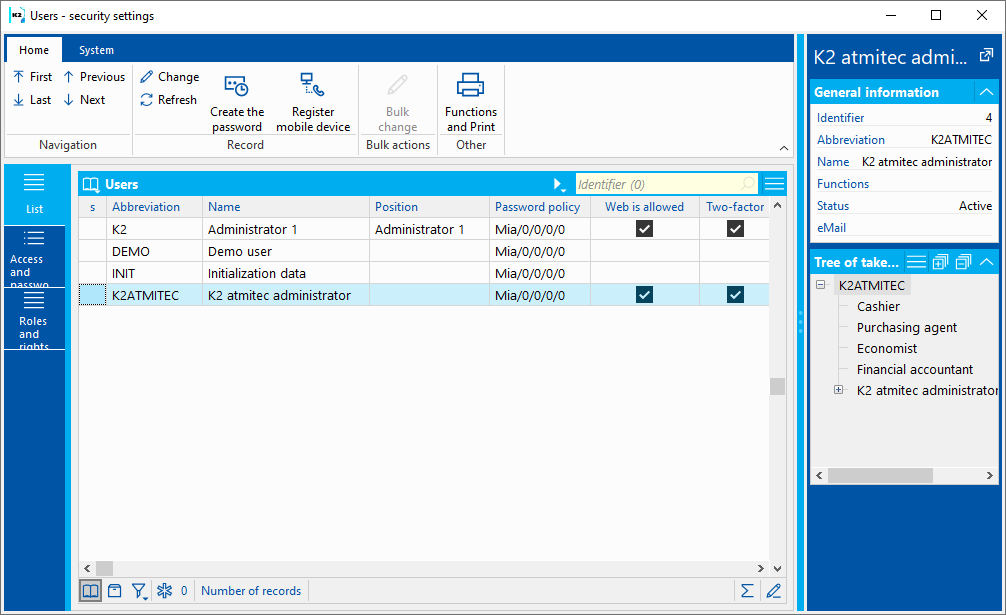
Task: Toggle Web is allowed for K2 user
Action: [644, 229]
